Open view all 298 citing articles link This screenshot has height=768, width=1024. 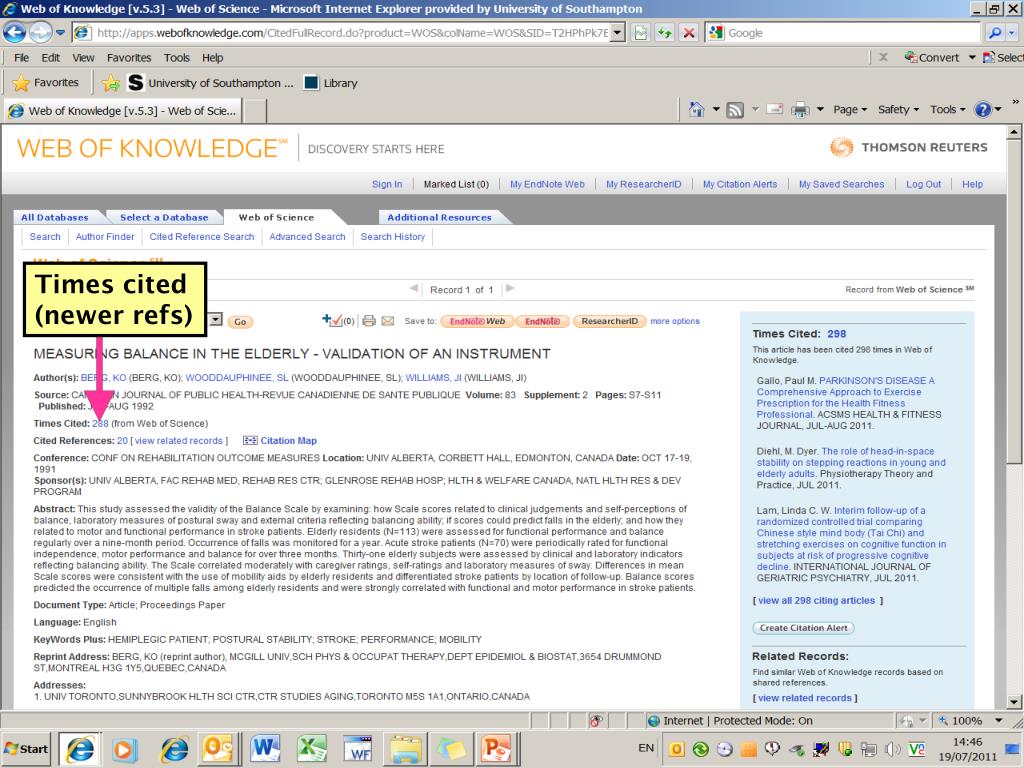pyautogui.click(x=816, y=600)
